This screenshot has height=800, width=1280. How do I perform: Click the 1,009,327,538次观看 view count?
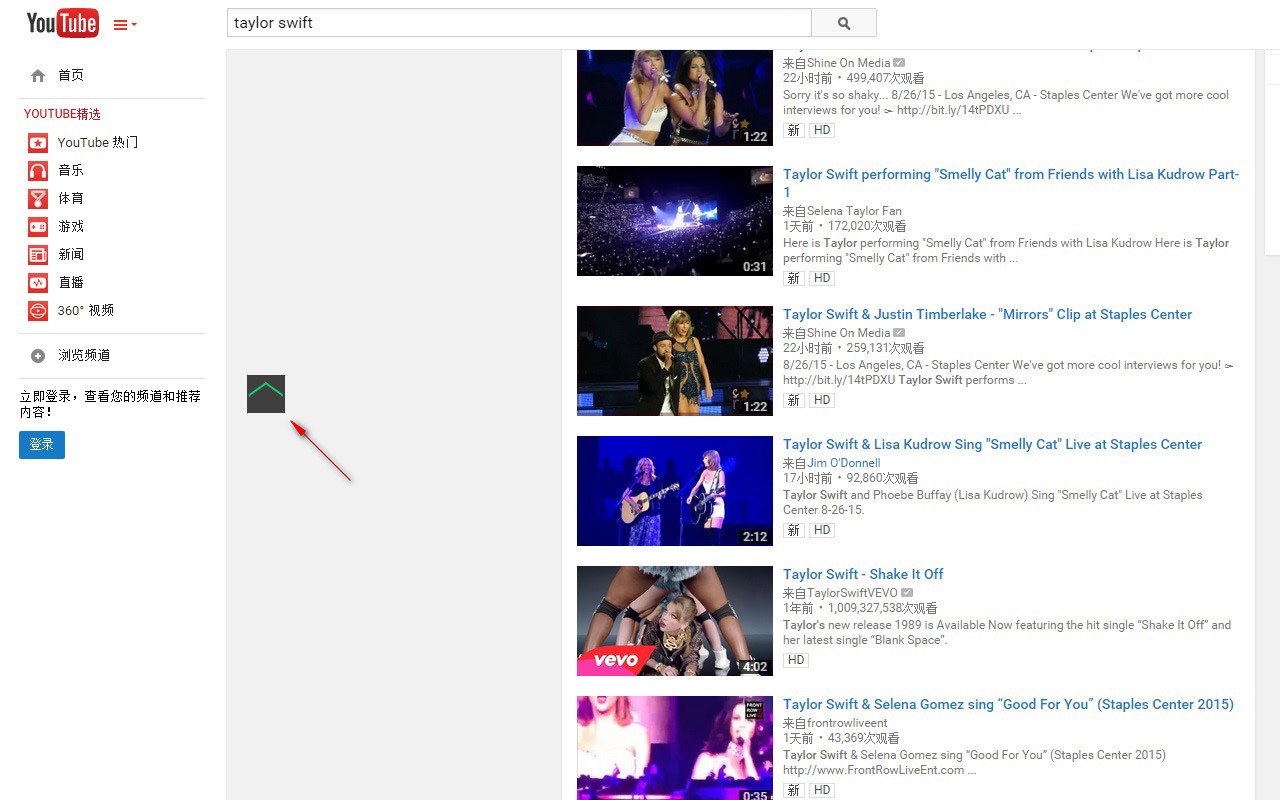[x=884, y=608]
